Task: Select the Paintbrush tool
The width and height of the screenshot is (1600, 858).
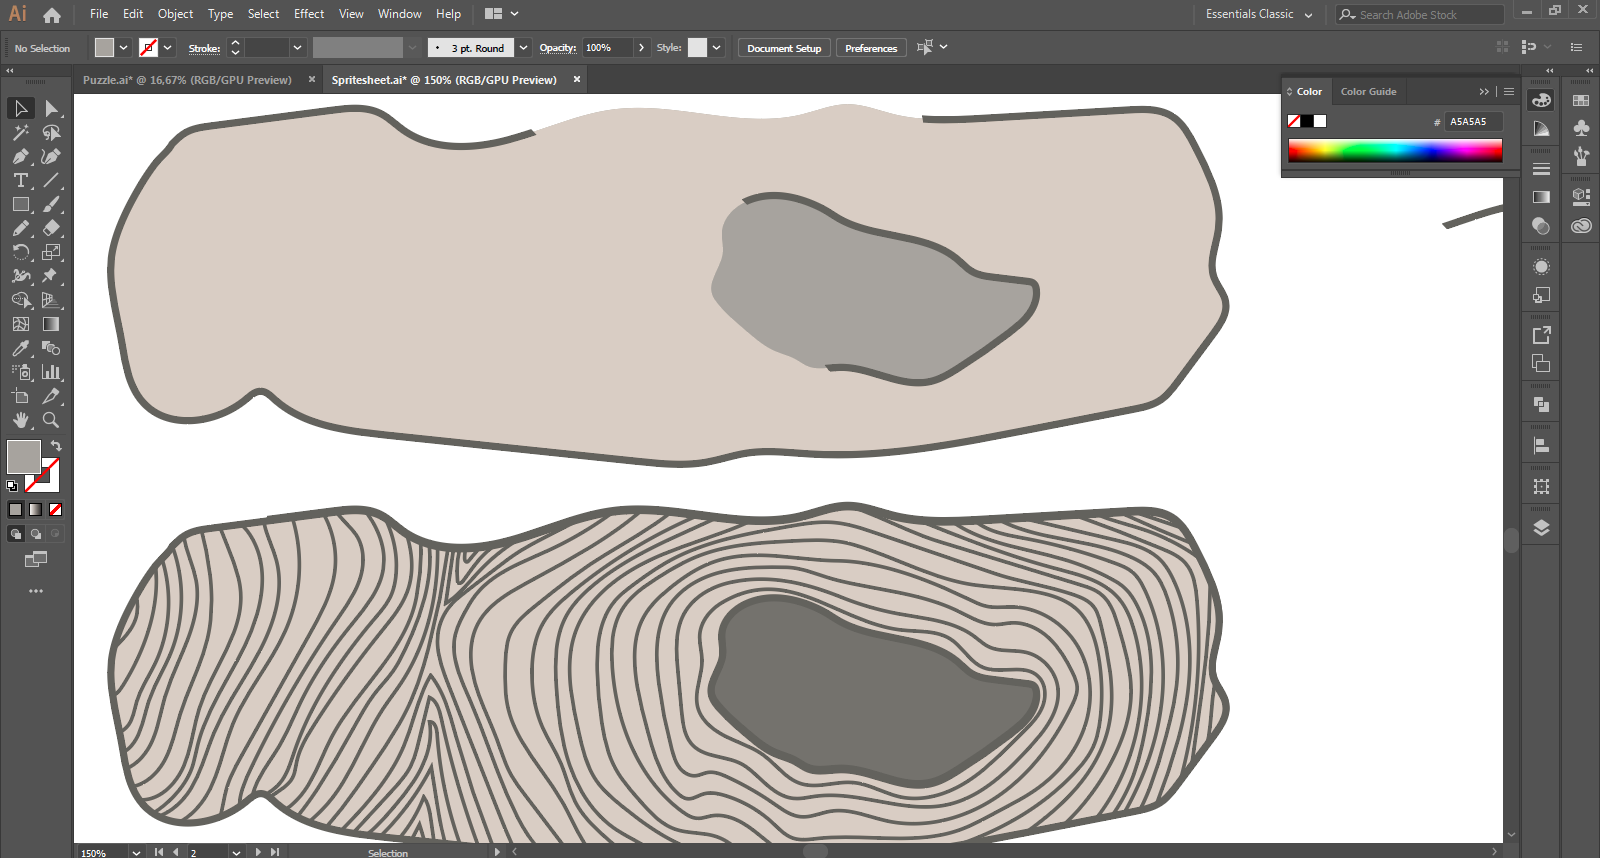Action: (51, 204)
